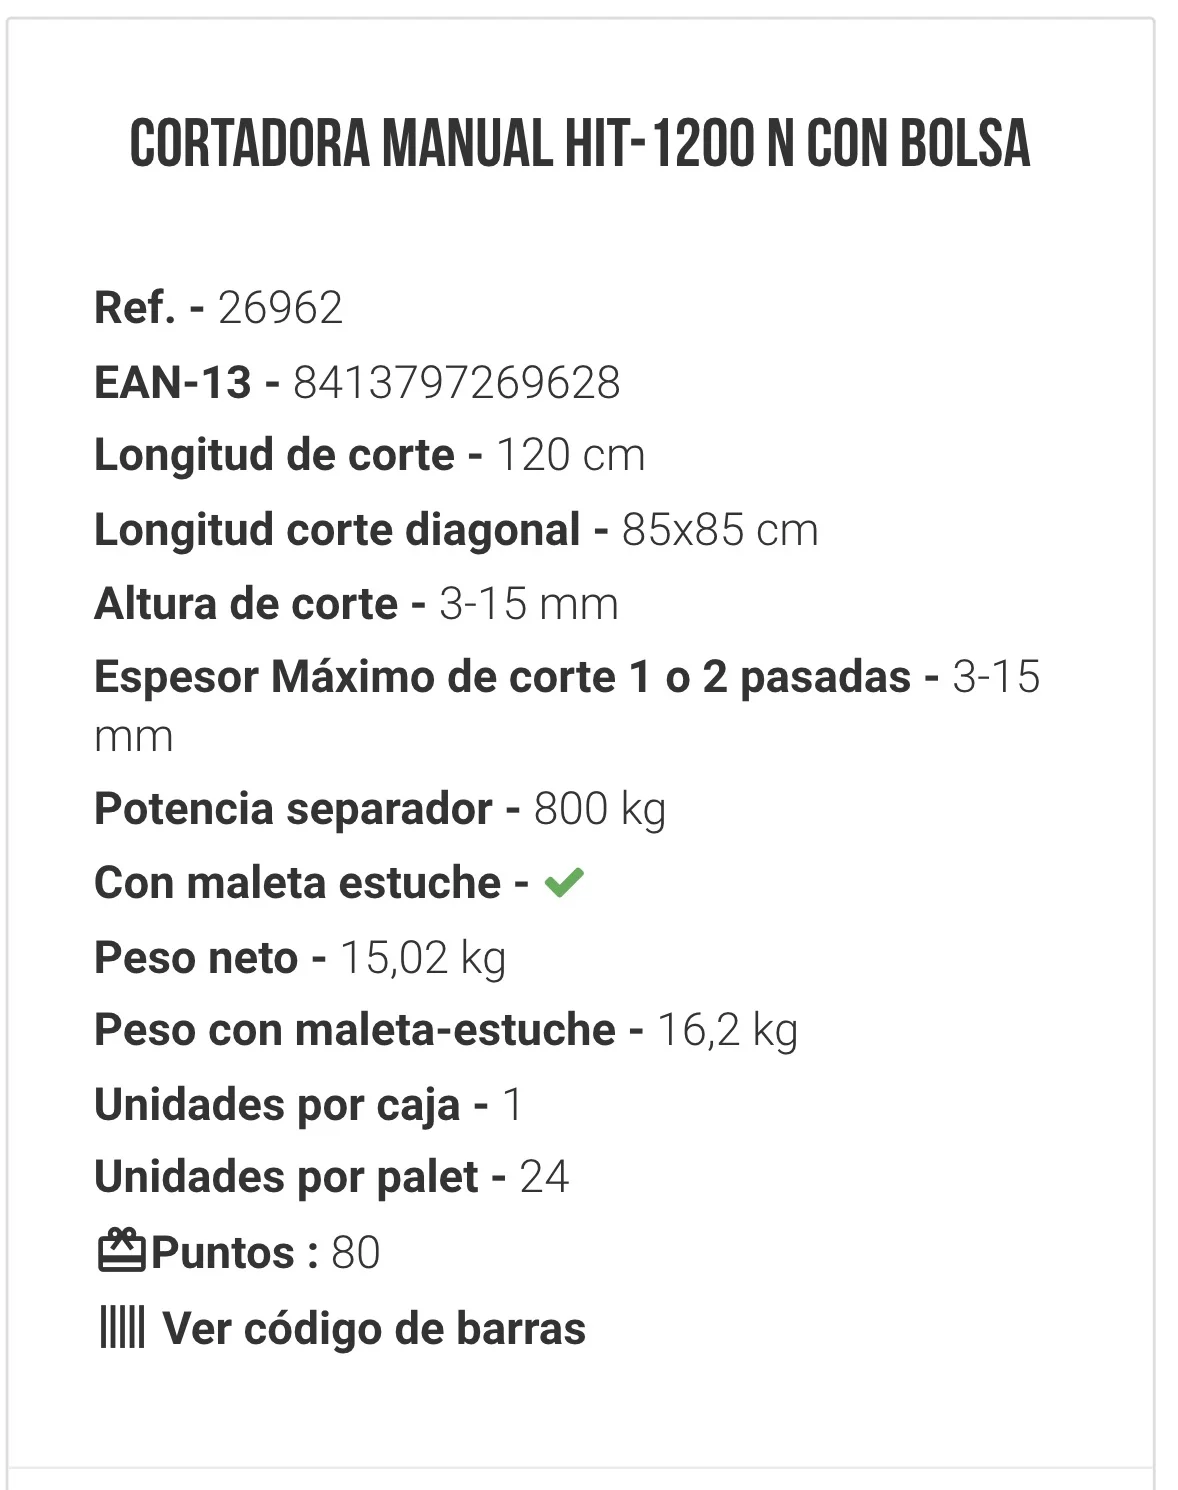Click the Peso neto 15,02 kg value

[x=423, y=958]
